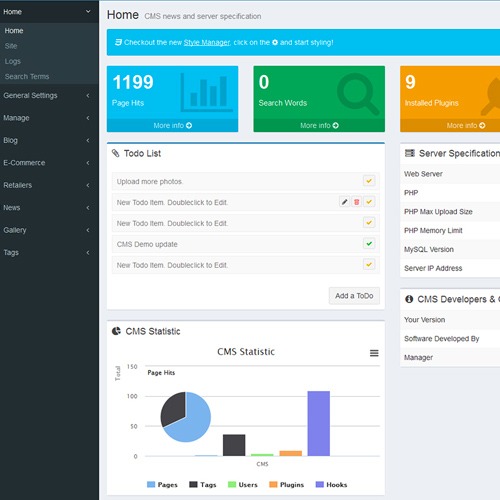The height and width of the screenshot is (500, 500).
Task: Click the pencil edit icon on second todo
Action: point(344,202)
